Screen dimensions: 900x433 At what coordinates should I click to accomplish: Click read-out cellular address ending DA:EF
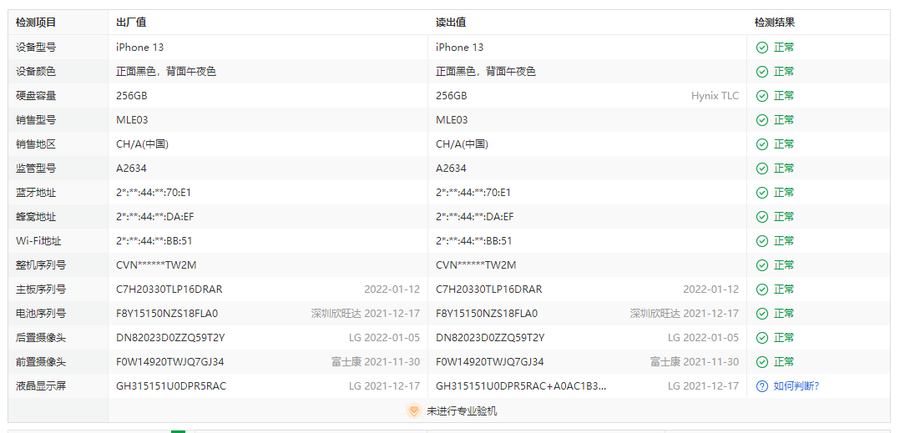tap(475, 216)
